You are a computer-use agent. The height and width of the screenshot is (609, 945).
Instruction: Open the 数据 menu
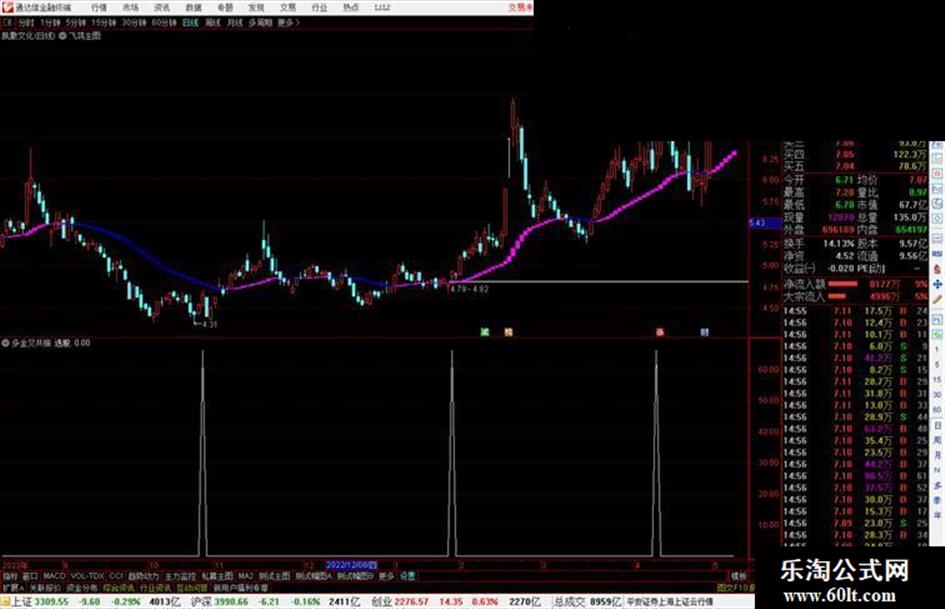coord(193,8)
